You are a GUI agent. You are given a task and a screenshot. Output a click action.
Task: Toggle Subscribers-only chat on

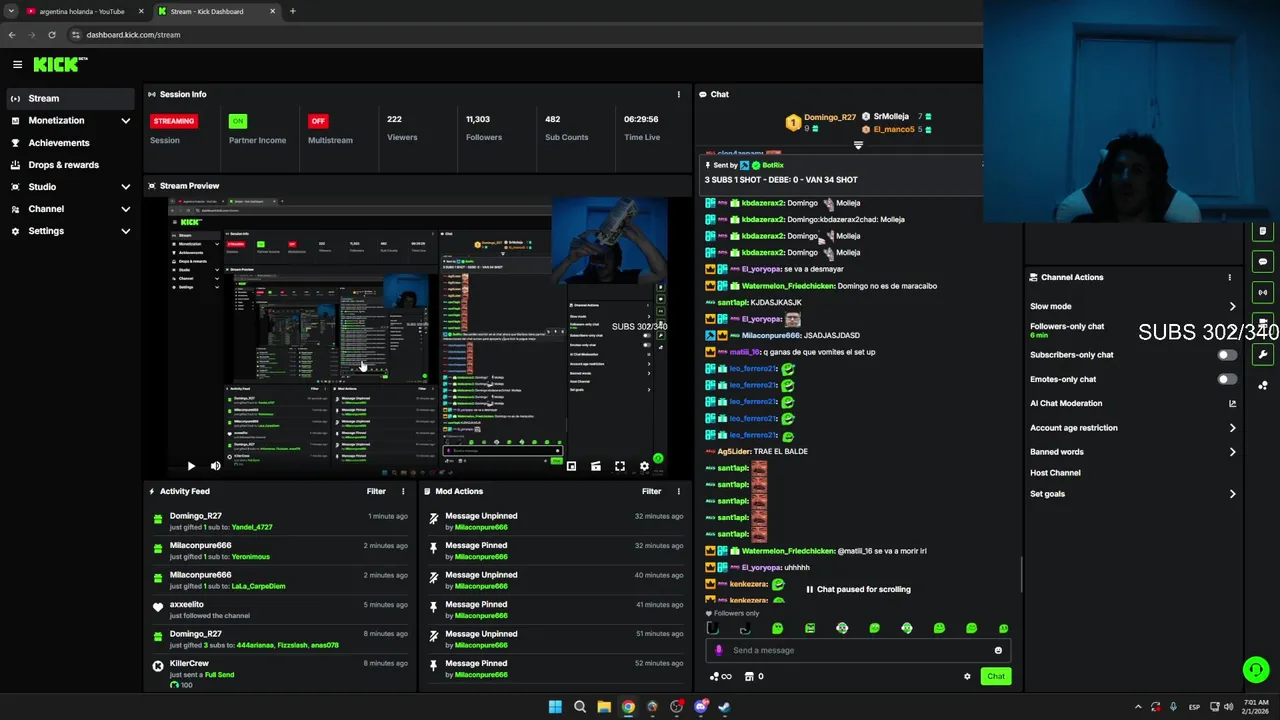[1227, 355]
